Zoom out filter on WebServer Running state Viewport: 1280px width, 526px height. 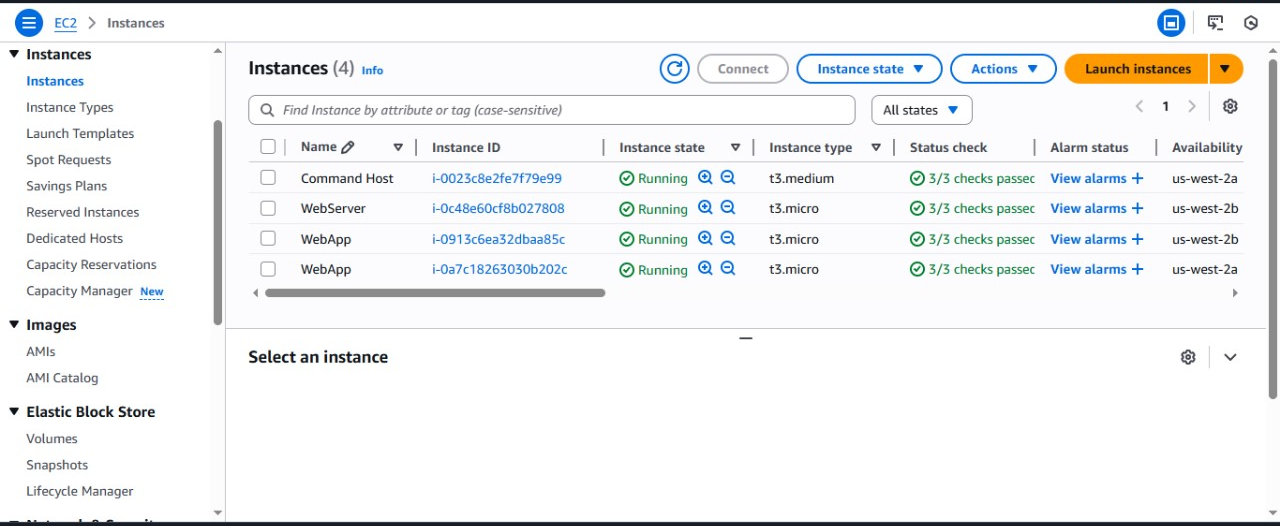point(728,208)
